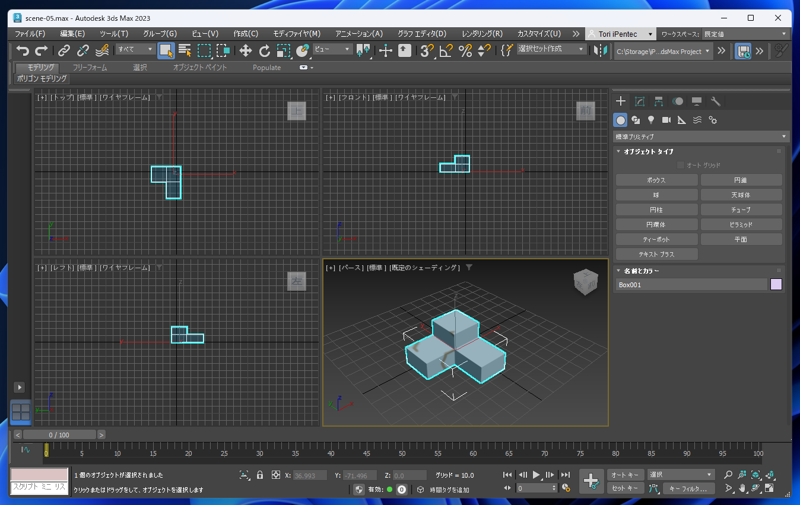Open the レンダリング(R) menu
This screenshot has height=505, width=800.
point(482,33)
